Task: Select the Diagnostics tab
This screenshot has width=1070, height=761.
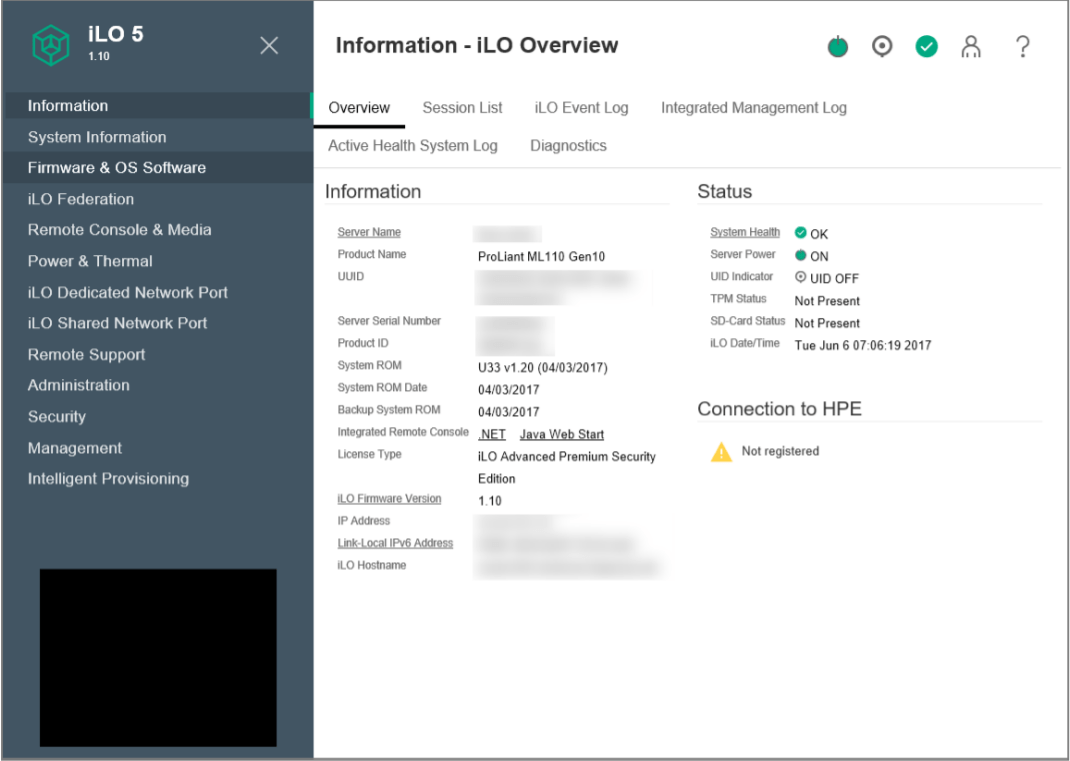Action: click(568, 146)
